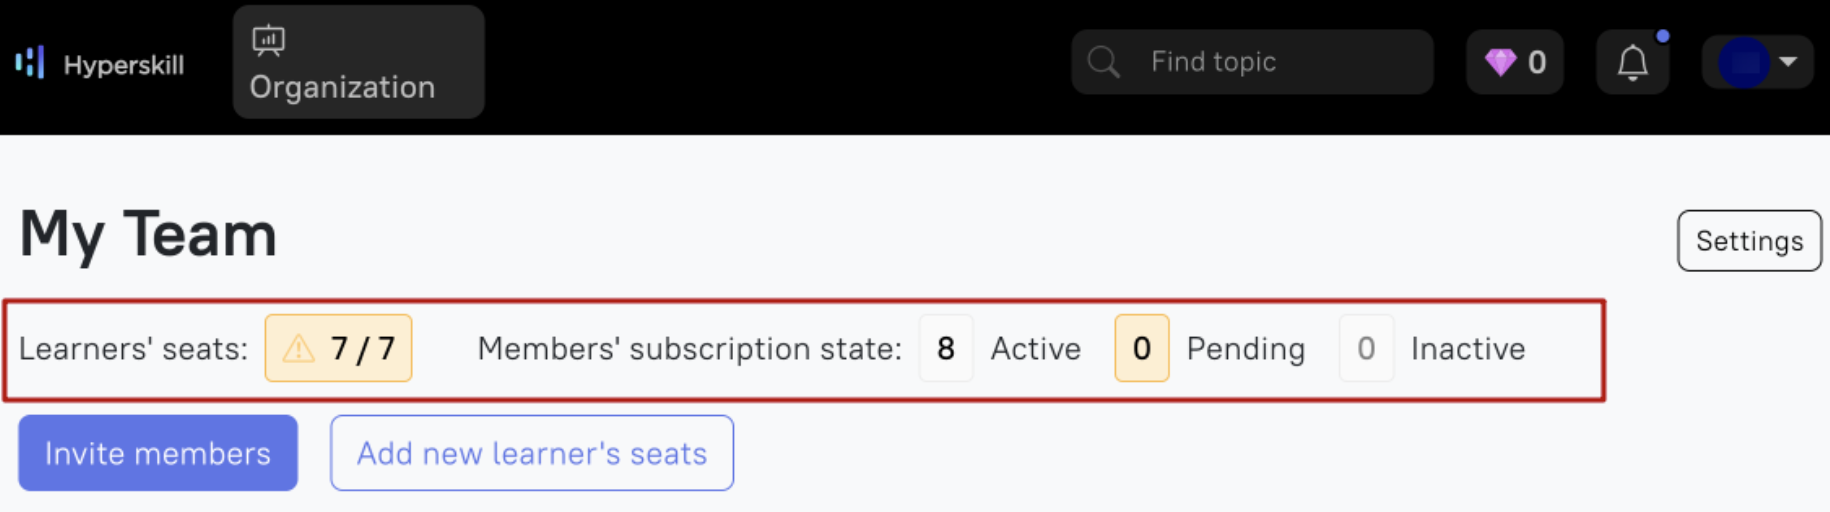Click the blue notification dot
Image resolution: width=1830 pixels, height=512 pixels.
click(x=1662, y=36)
